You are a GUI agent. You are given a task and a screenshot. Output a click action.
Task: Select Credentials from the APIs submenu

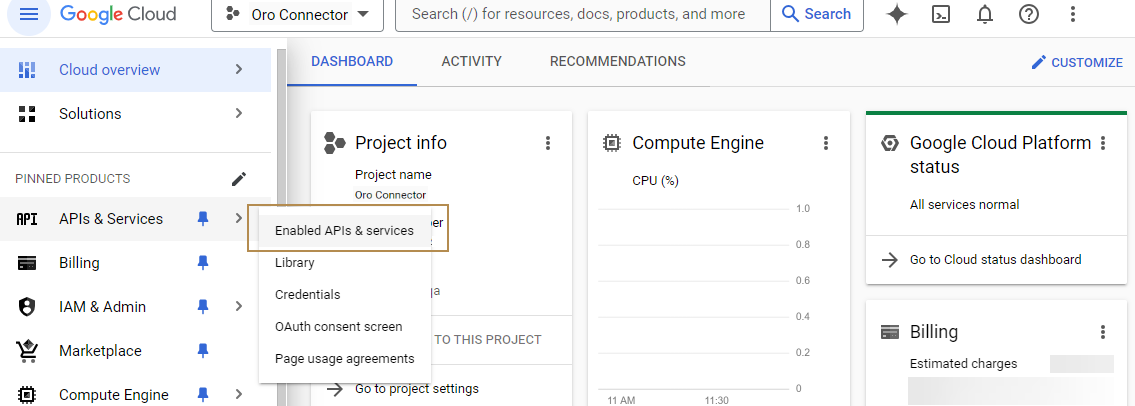pos(307,295)
